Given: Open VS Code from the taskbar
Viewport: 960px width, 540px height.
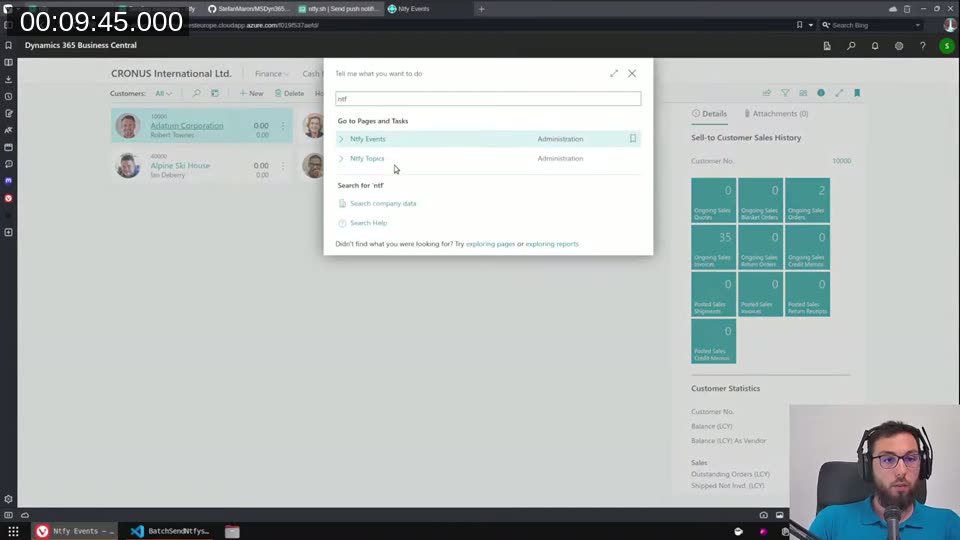Looking at the screenshot, I should [138, 531].
